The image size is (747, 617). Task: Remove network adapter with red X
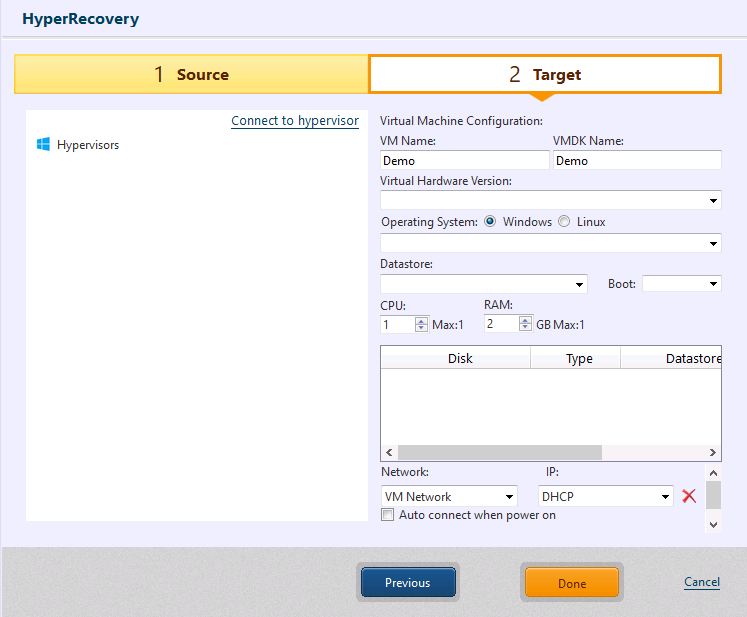[x=689, y=496]
